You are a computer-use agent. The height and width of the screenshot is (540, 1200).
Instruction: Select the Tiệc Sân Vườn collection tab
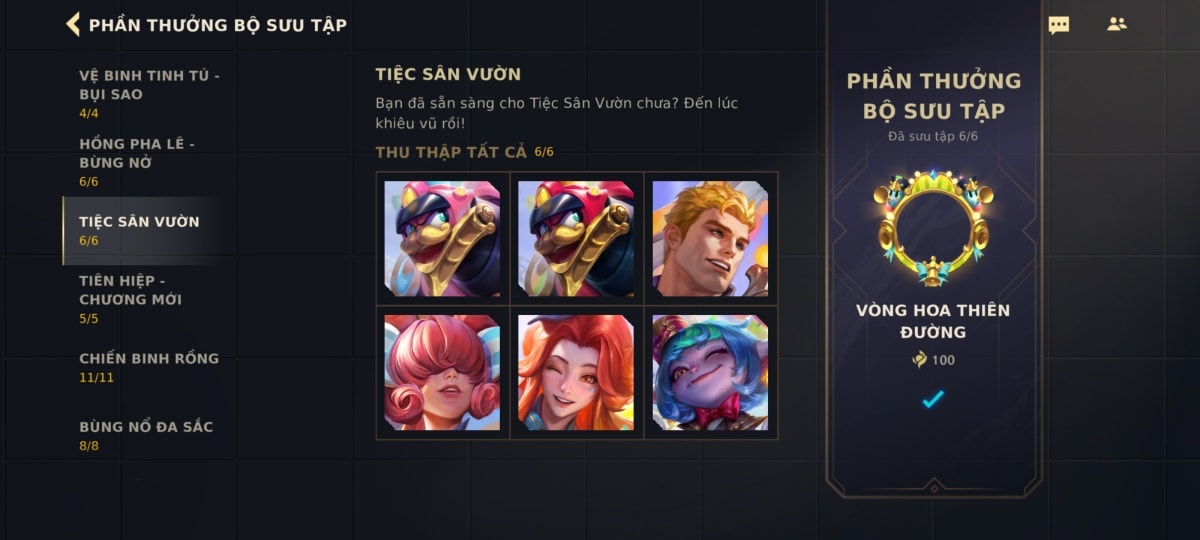click(x=150, y=230)
